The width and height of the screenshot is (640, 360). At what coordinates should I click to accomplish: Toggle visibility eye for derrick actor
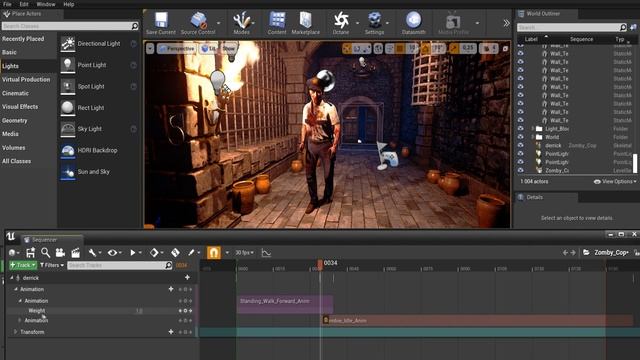coord(520,145)
